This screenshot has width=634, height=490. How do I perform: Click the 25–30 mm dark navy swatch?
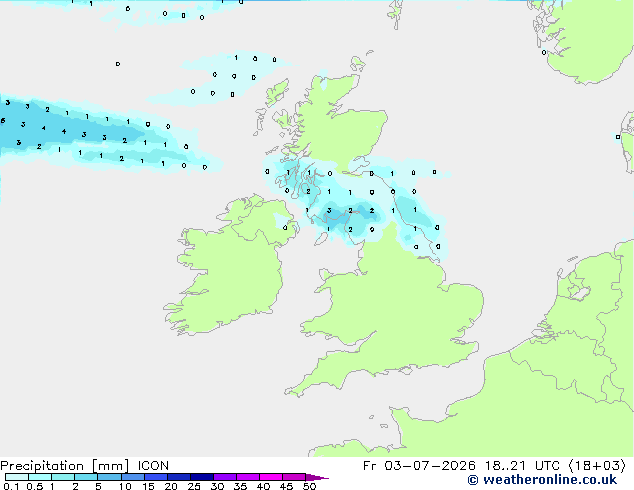(x=202, y=477)
